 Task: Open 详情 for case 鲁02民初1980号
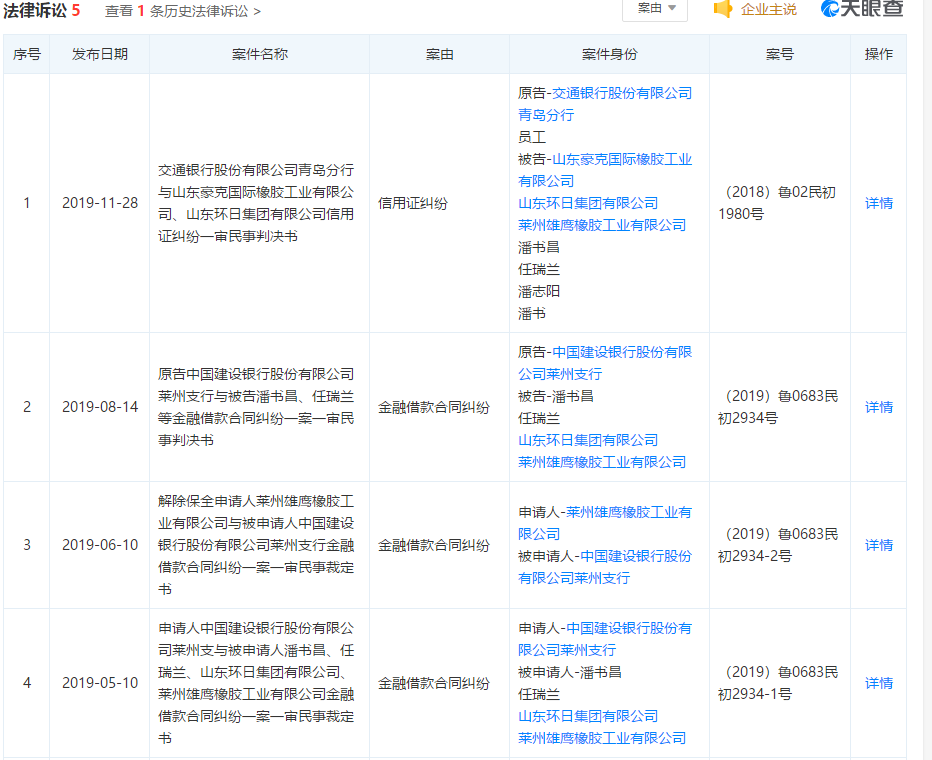click(x=879, y=203)
